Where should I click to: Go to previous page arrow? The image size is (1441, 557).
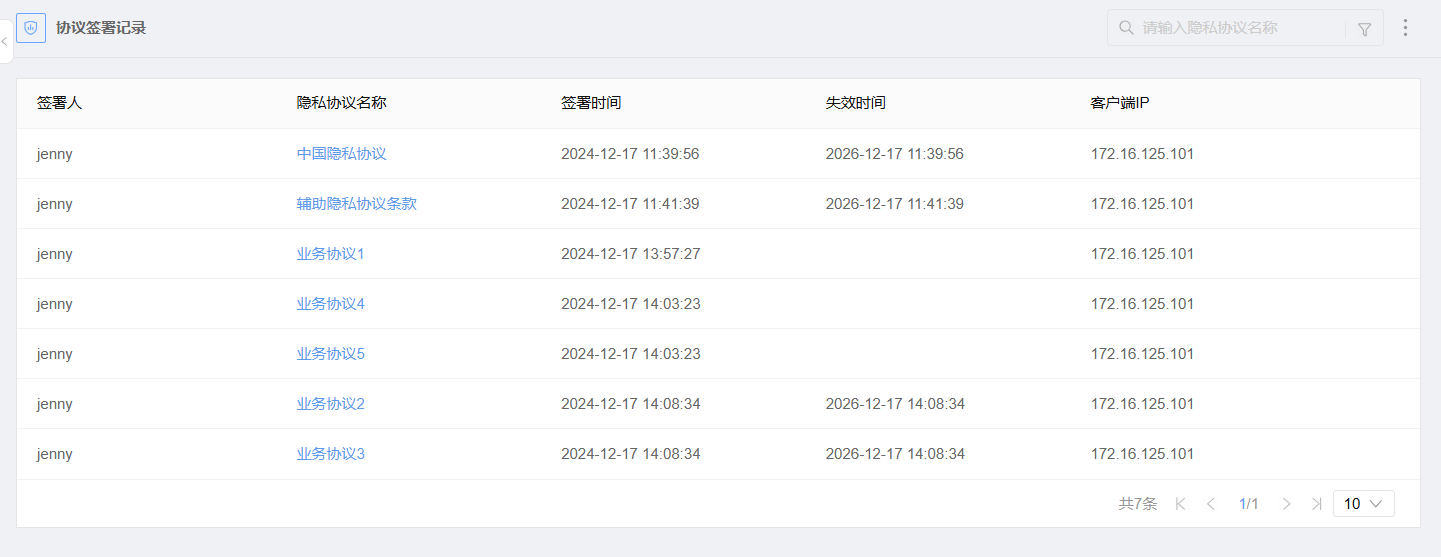click(1211, 504)
